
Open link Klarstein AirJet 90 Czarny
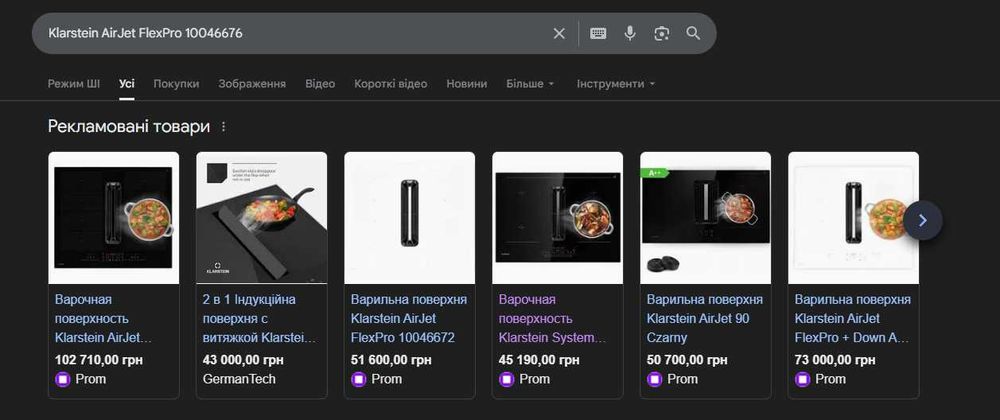click(705, 318)
